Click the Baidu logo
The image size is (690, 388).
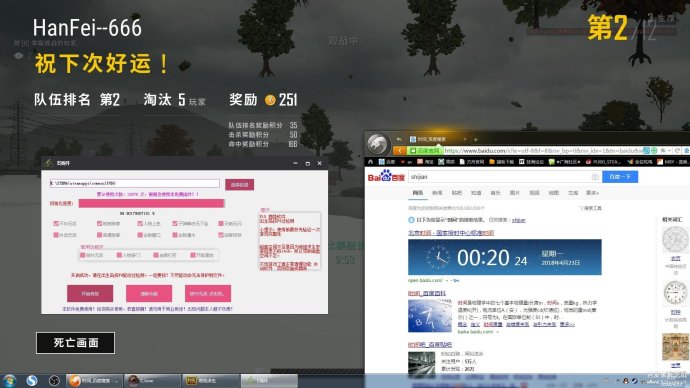tap(386, 176)
